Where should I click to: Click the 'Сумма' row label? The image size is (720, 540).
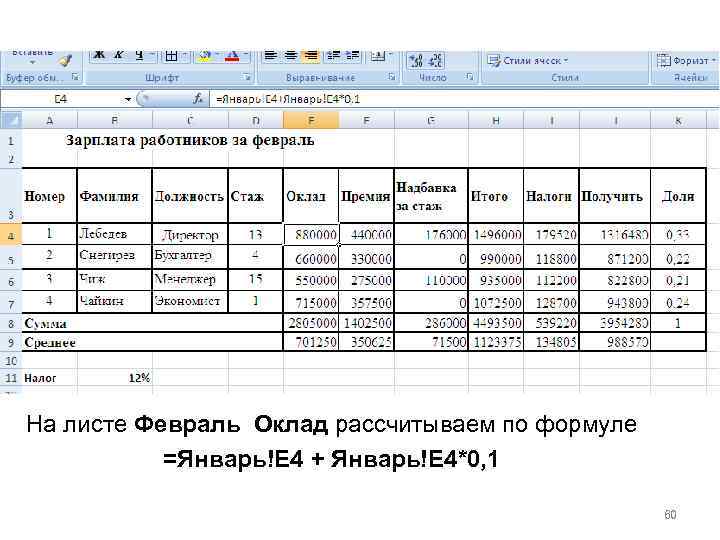(45, 323)
